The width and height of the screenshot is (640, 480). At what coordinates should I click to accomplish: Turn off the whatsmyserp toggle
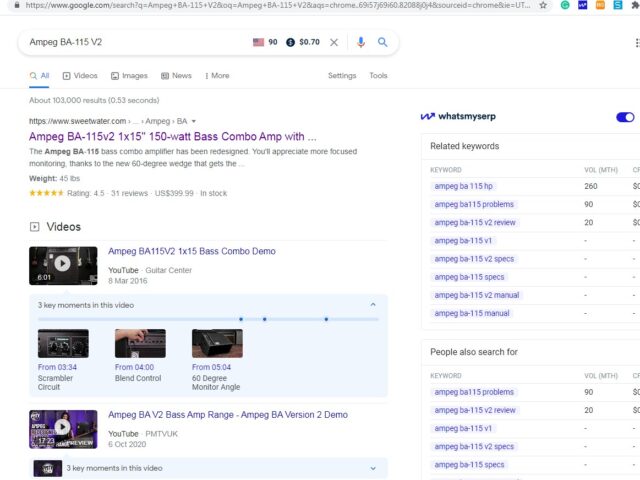coord(625,117)
